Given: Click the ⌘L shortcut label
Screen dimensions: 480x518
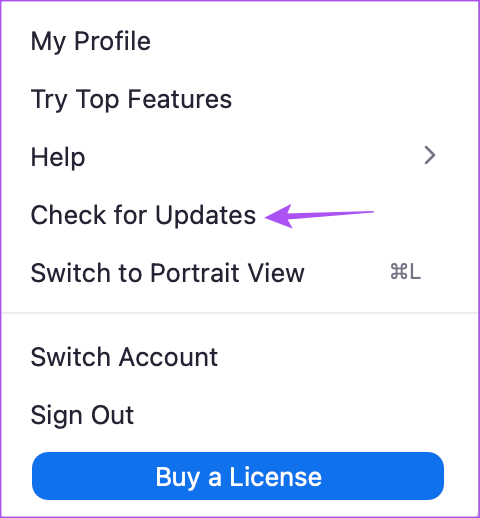Looking at the screenshot, I should (x=405, y=272).
